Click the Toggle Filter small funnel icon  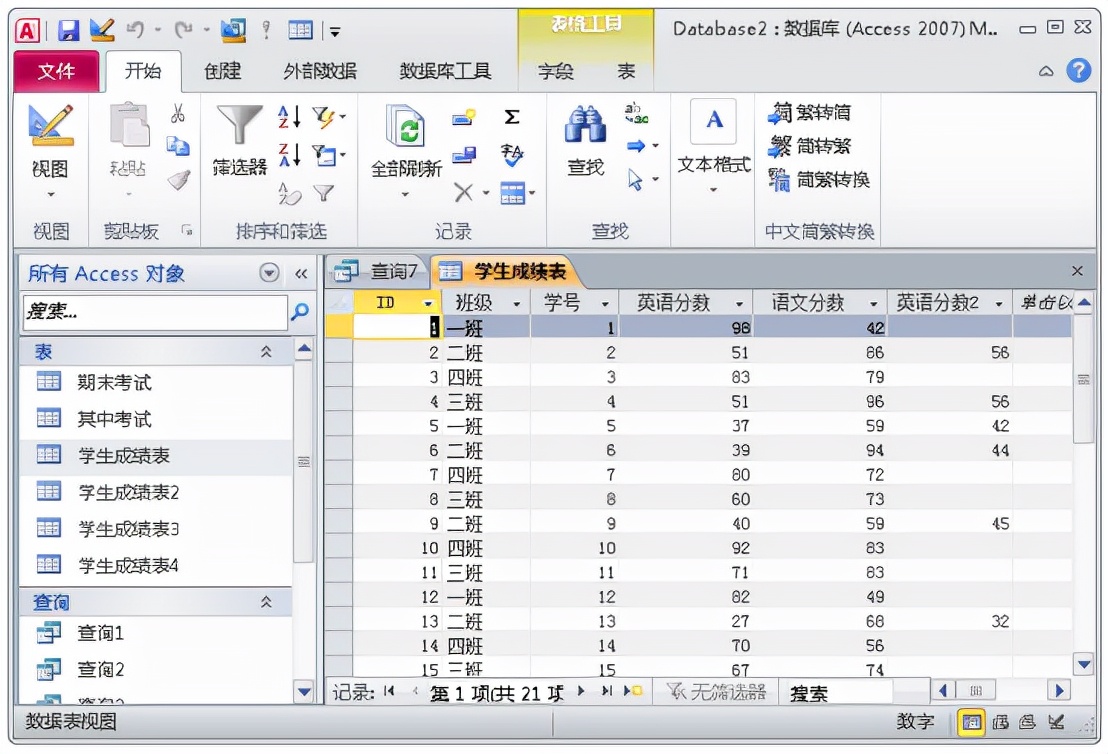[x=324, y=192]
